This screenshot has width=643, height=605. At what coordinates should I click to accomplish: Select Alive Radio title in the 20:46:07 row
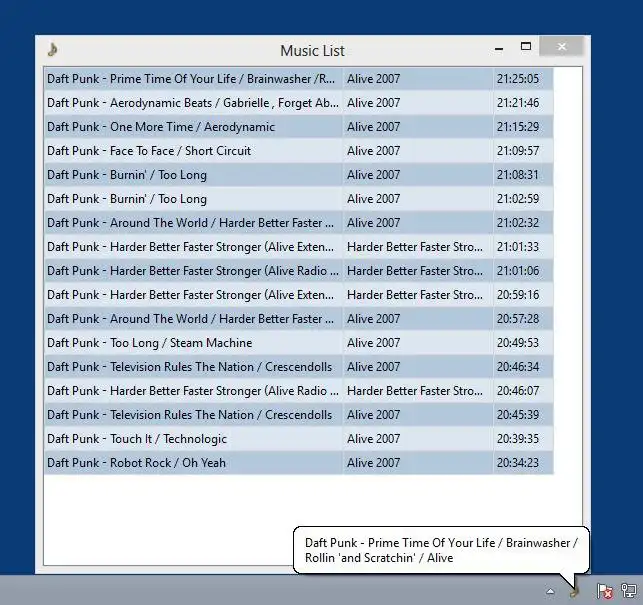click(x=193, y=391)
